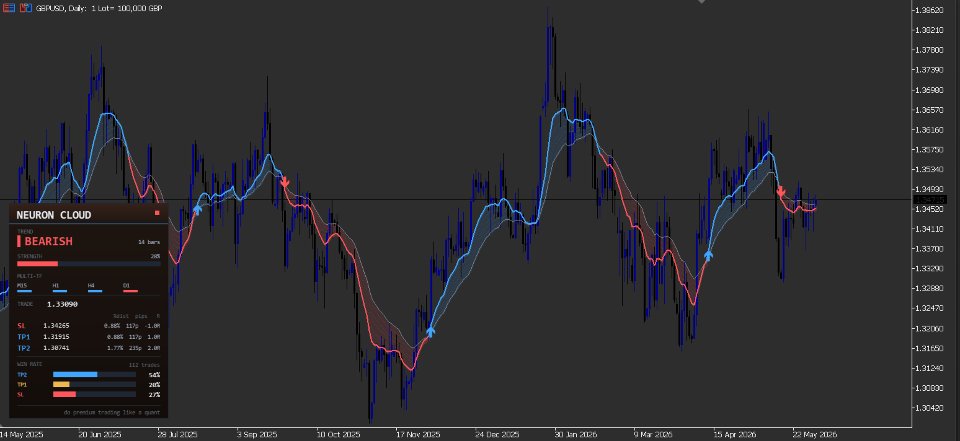
Task: Select blue buy arrow near 28 Jul 2025
Action: pyautogui.click(x=197, y=209)
